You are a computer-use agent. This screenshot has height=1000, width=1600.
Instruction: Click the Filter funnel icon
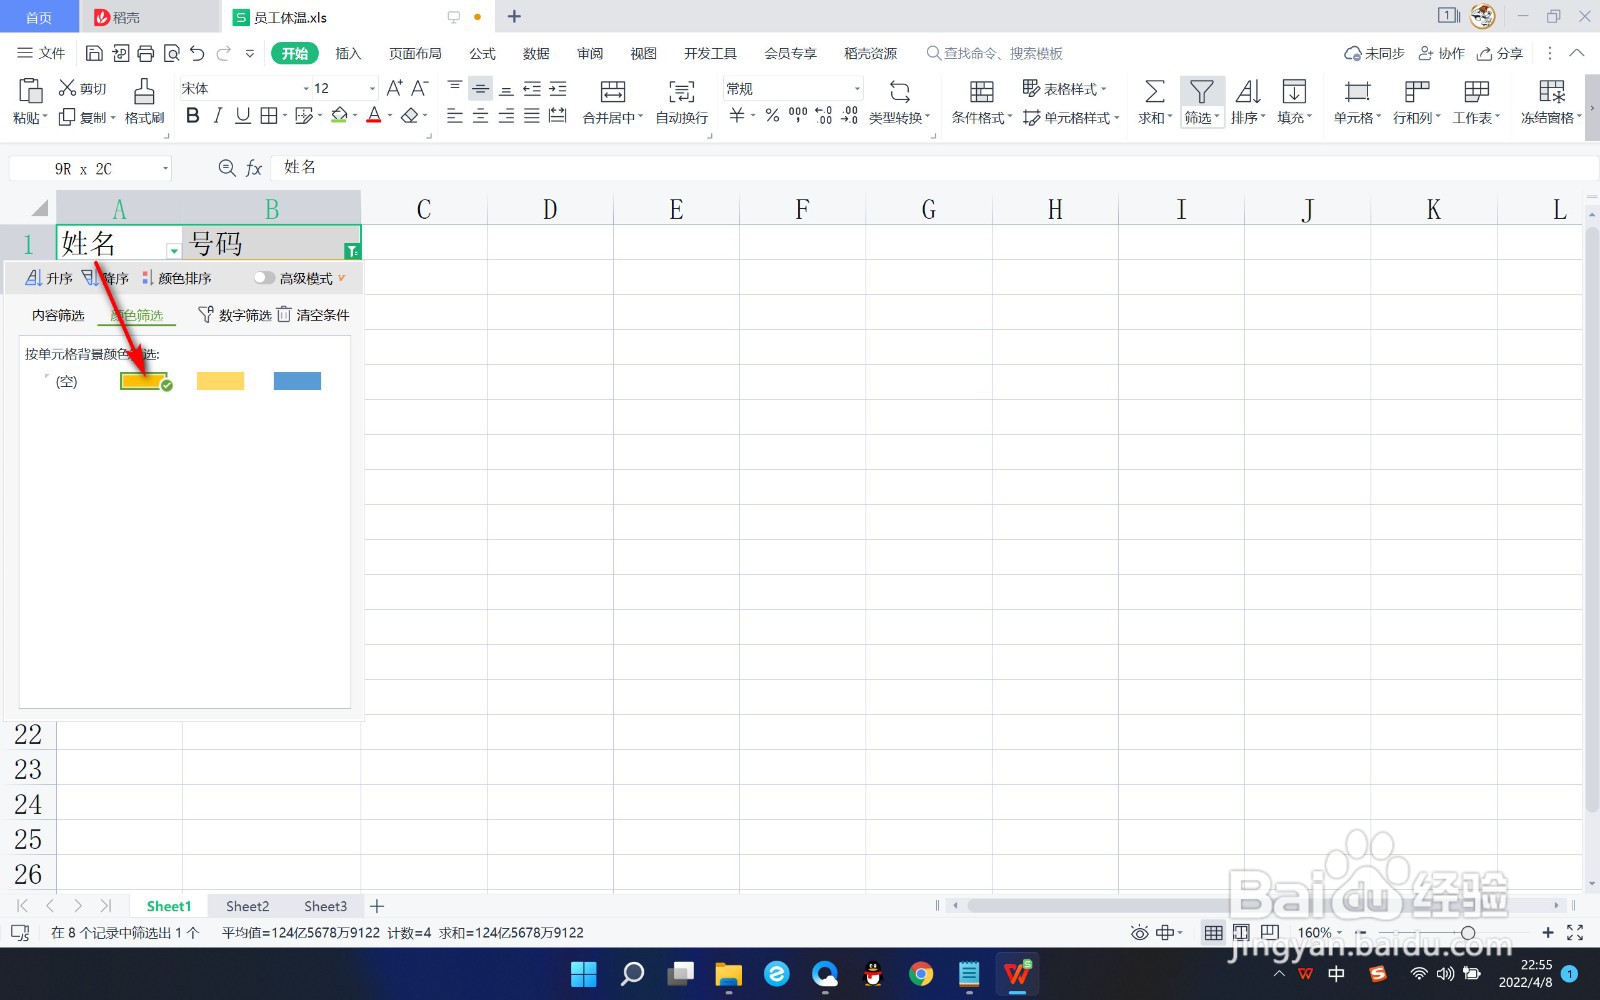(x=1201, y=91)
